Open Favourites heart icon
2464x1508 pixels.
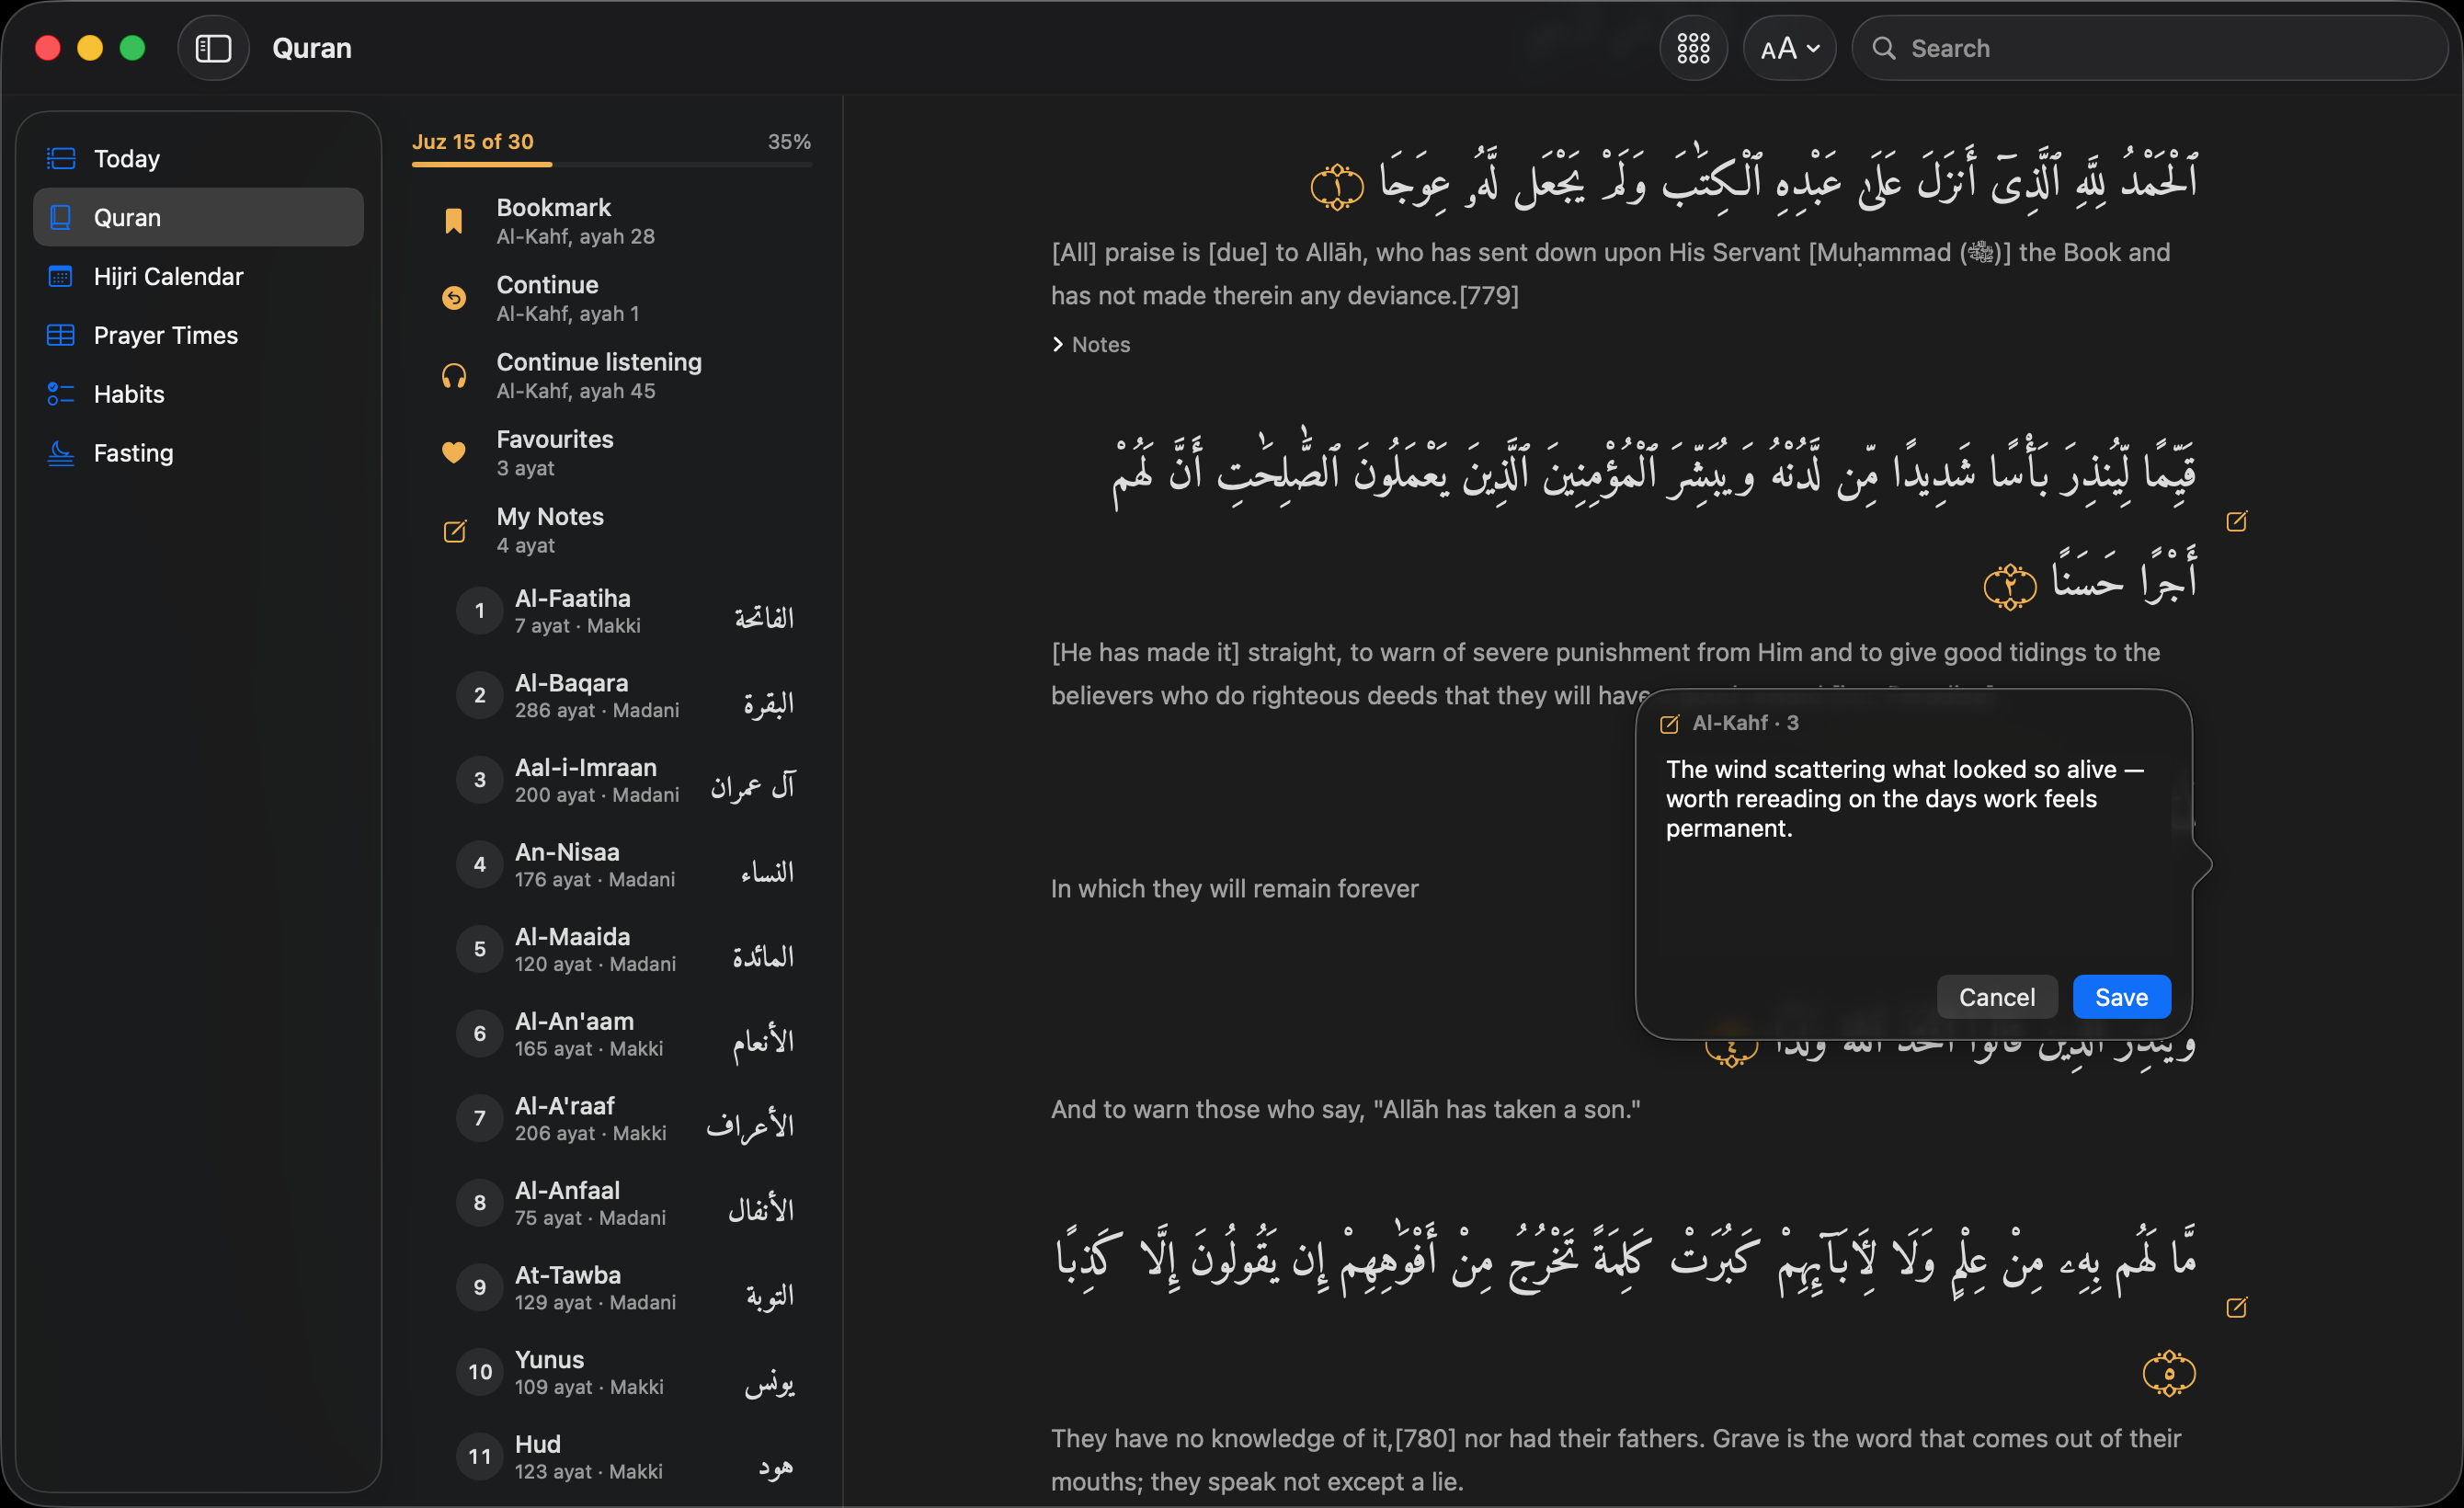(x=454, y=452)
